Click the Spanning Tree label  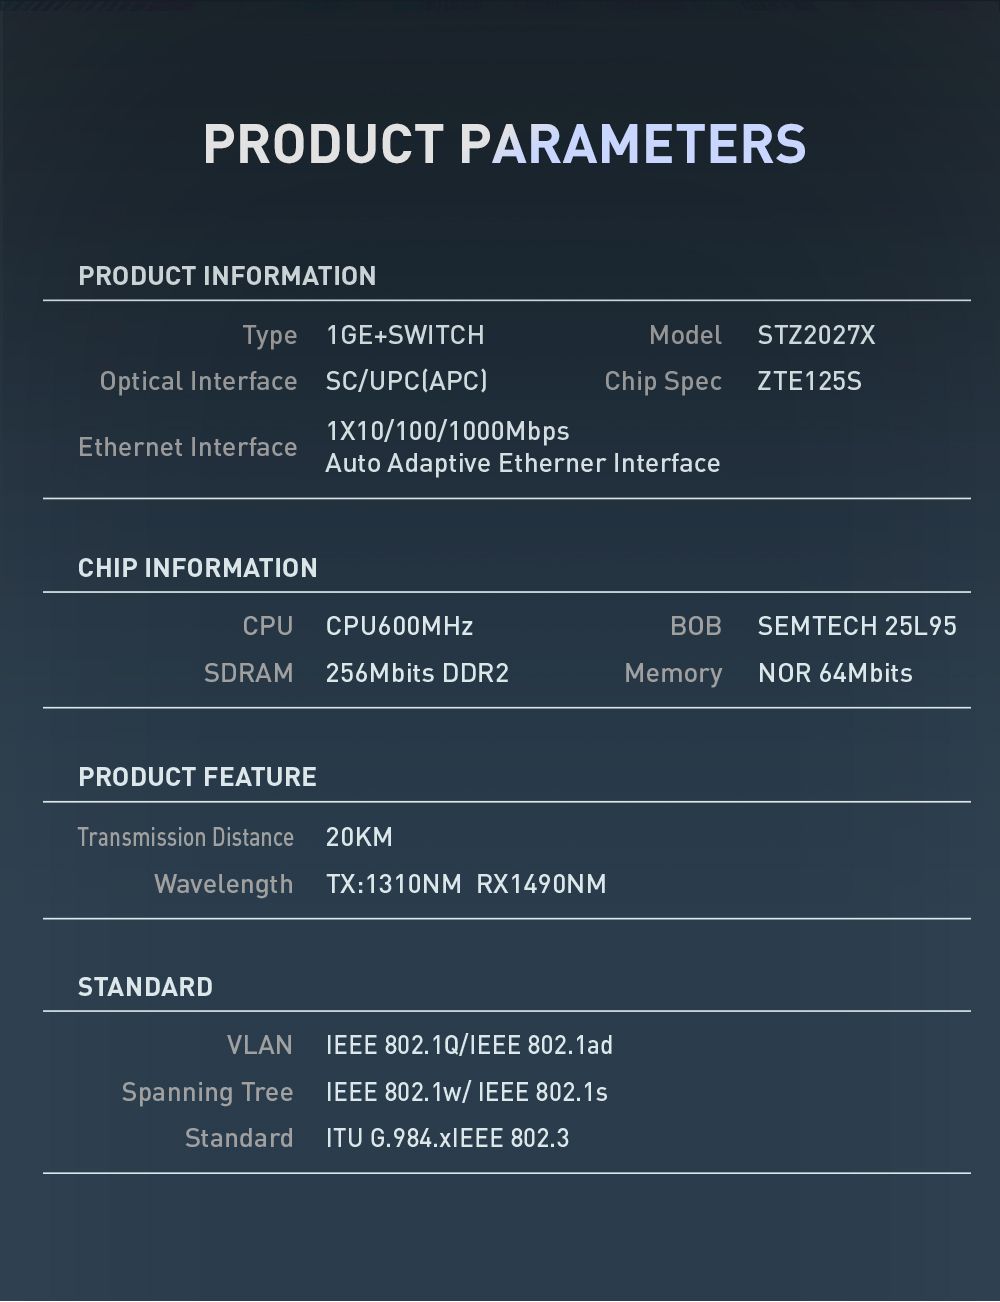click(207, 1092)
